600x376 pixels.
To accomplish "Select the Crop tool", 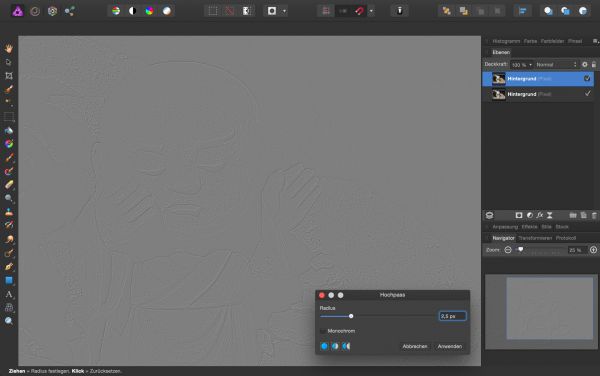I will pyautogui.click(x=9, y=76).
